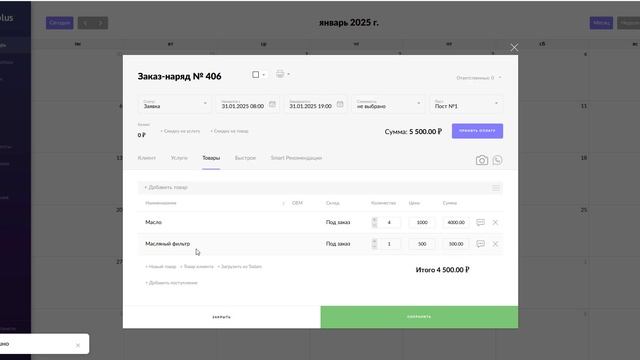Click Сегодня button in background calendar
The image size is (640, 360).
tap(60, 23)
